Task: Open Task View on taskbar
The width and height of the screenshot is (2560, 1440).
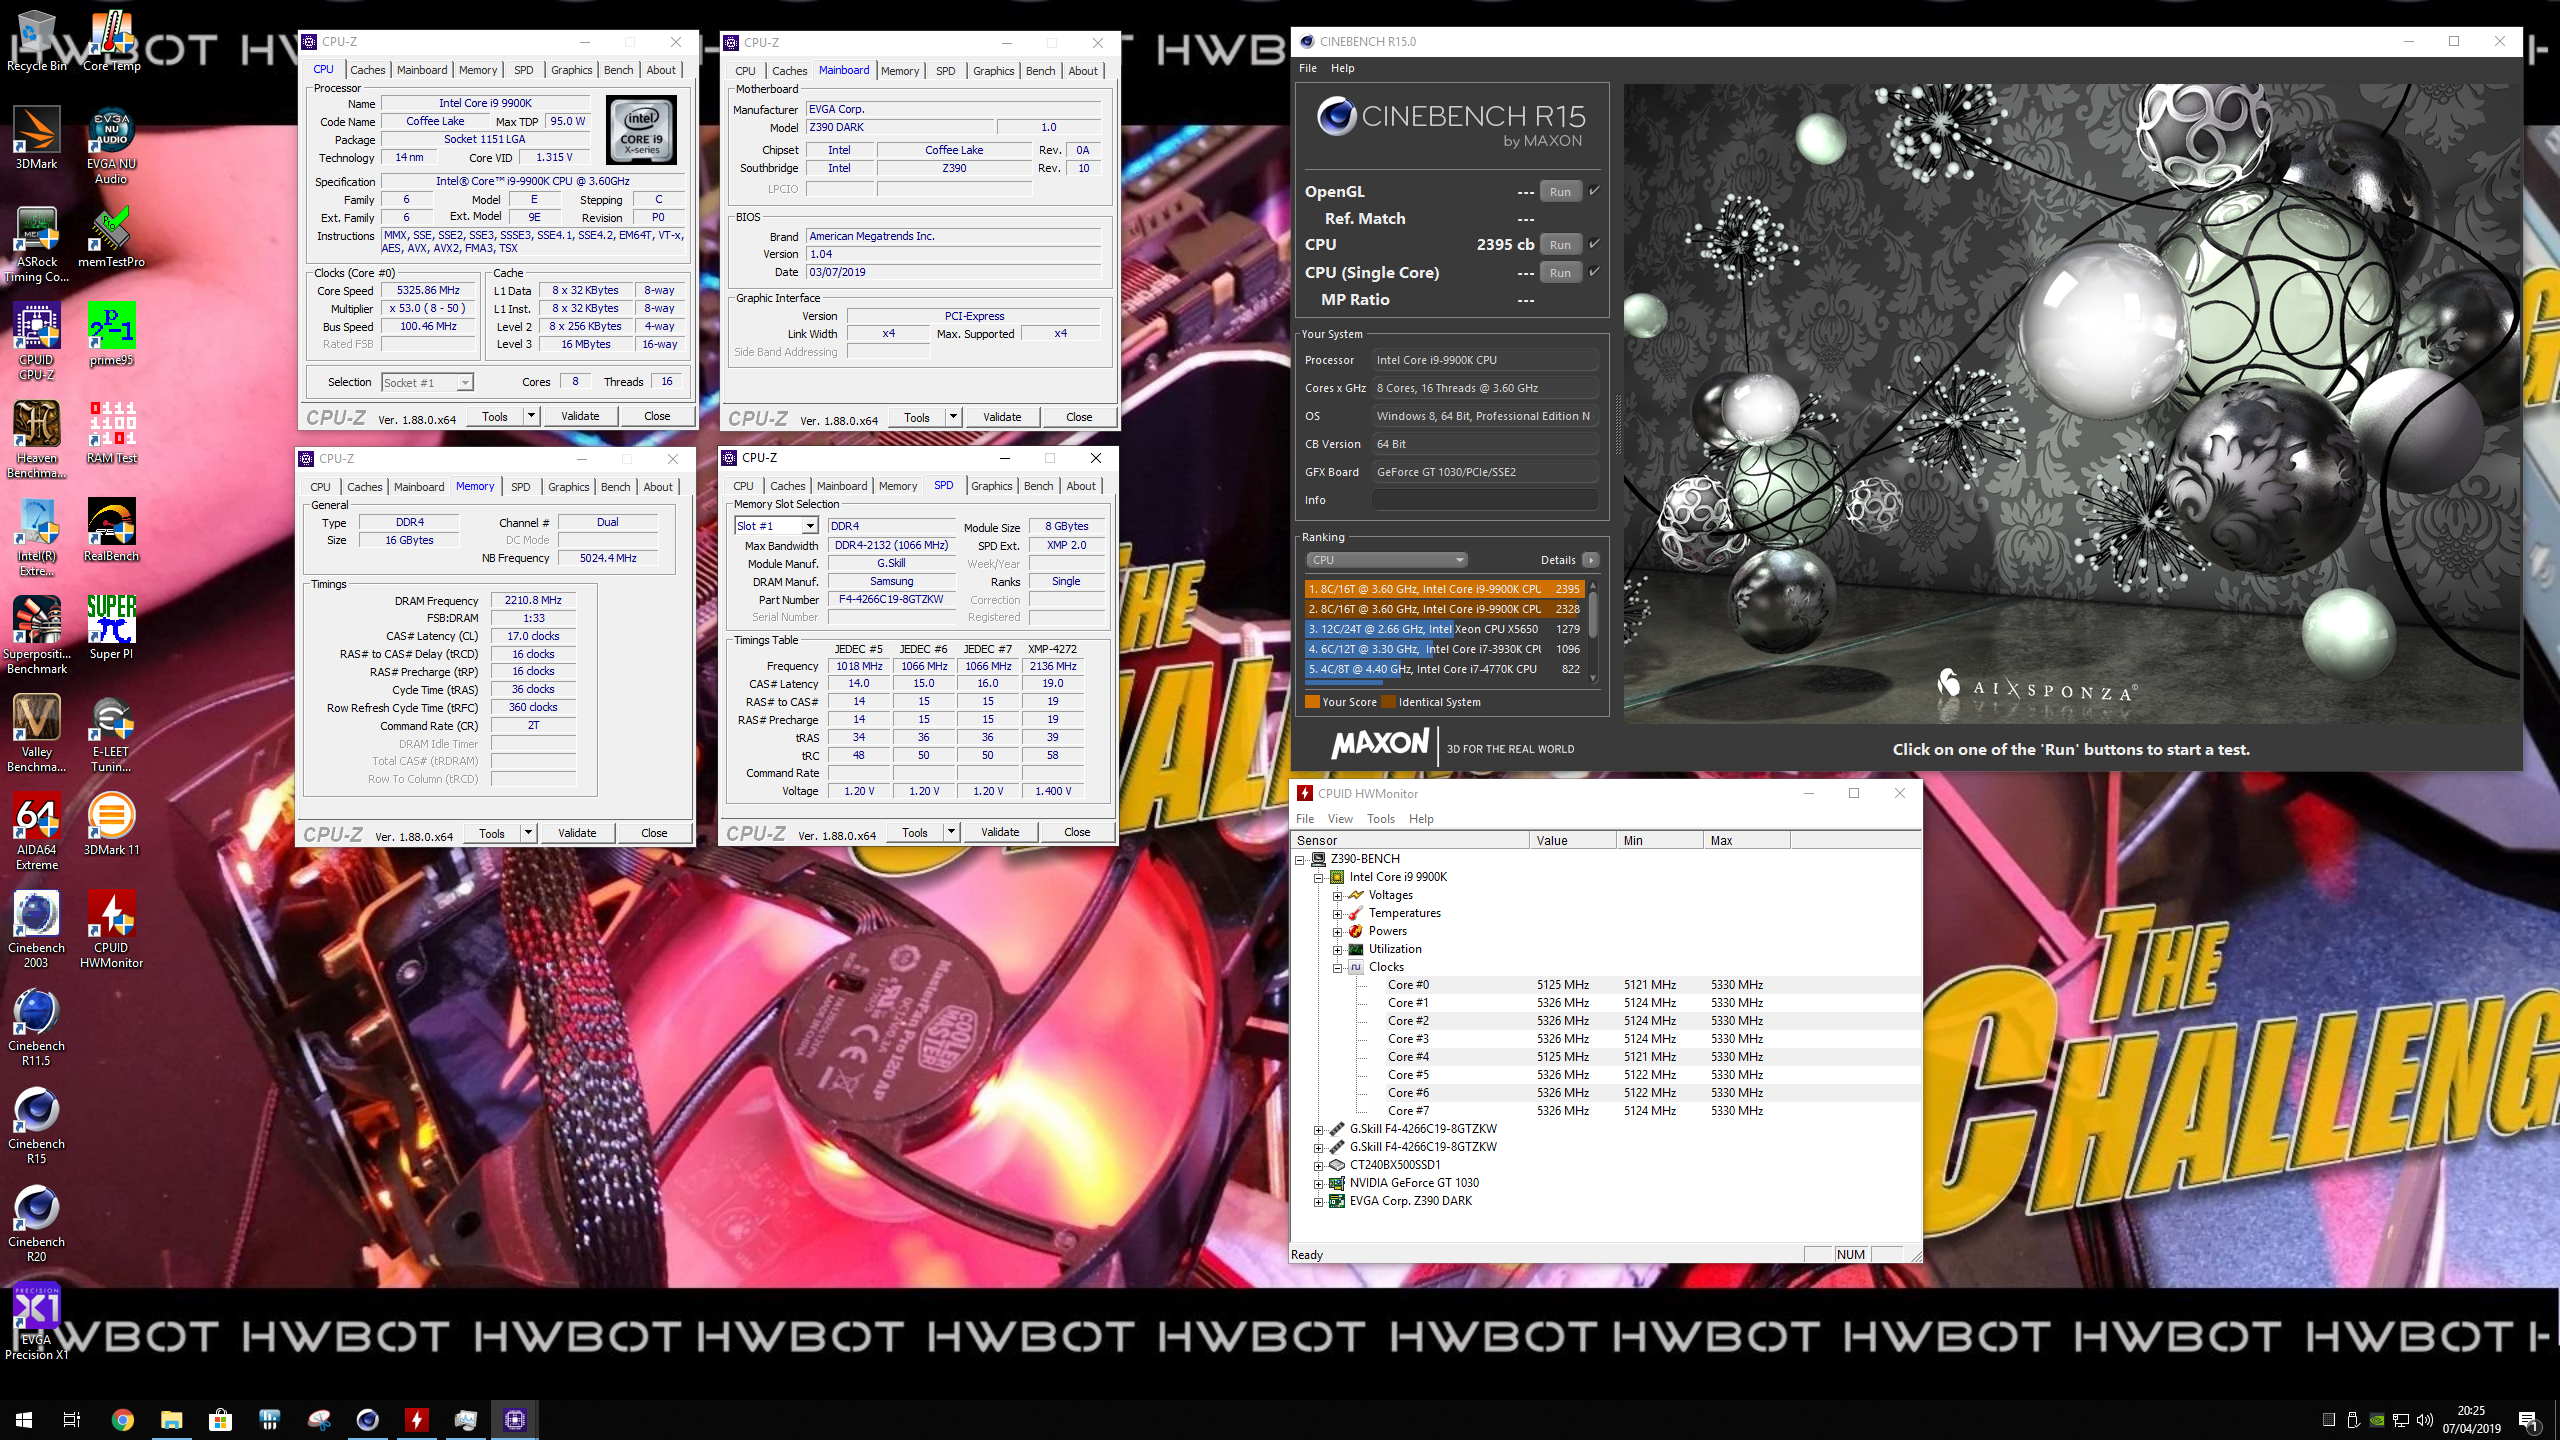Action: [x=72, y=1420]
